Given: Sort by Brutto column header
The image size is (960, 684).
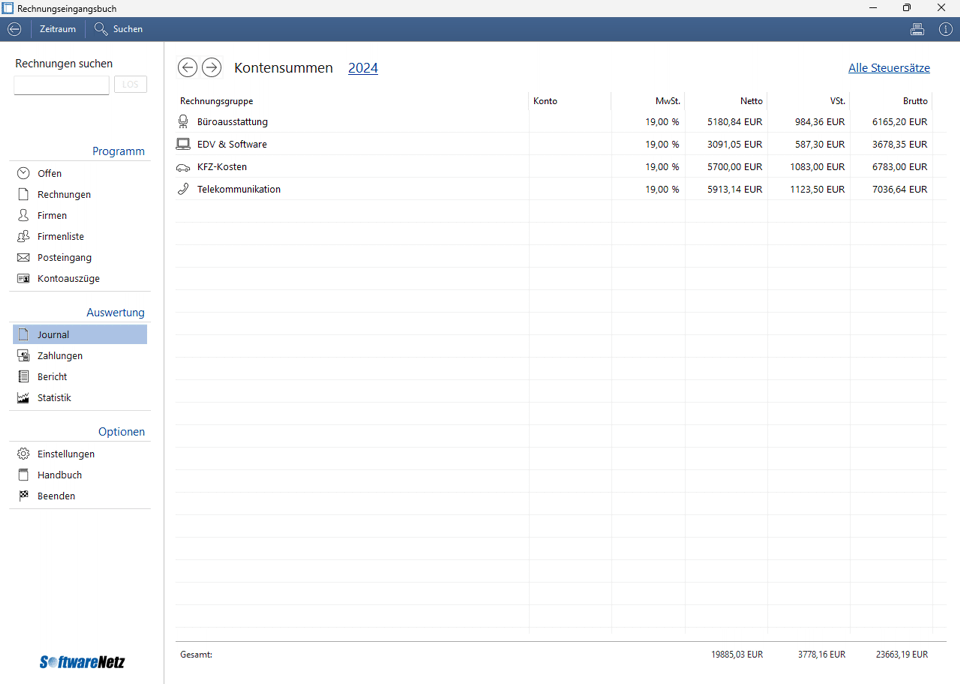Looking at the screenshot, I should [914, 101].
